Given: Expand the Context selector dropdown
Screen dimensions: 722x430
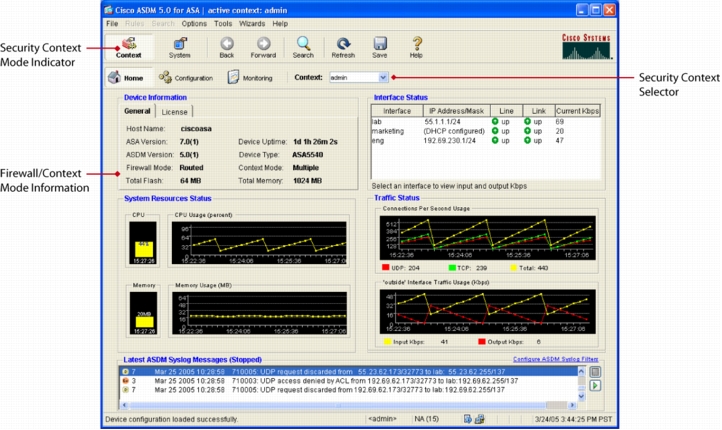Looking at the screenshot, I should coord(383,78).
